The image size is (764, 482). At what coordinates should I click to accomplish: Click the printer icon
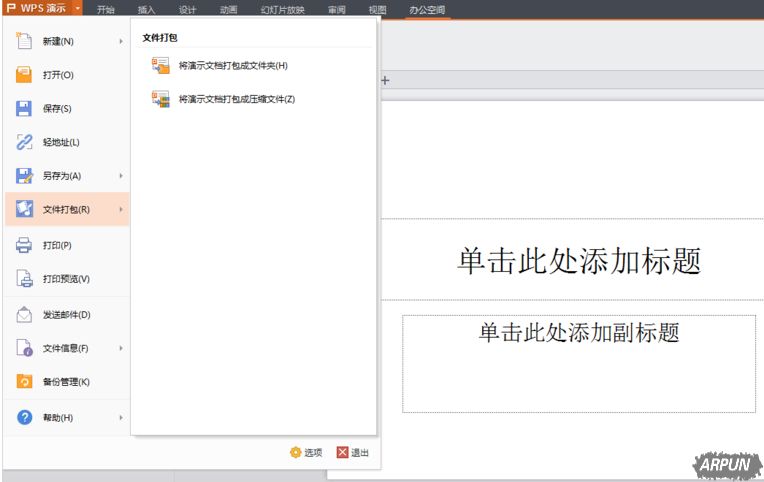(x=24, y=245)
